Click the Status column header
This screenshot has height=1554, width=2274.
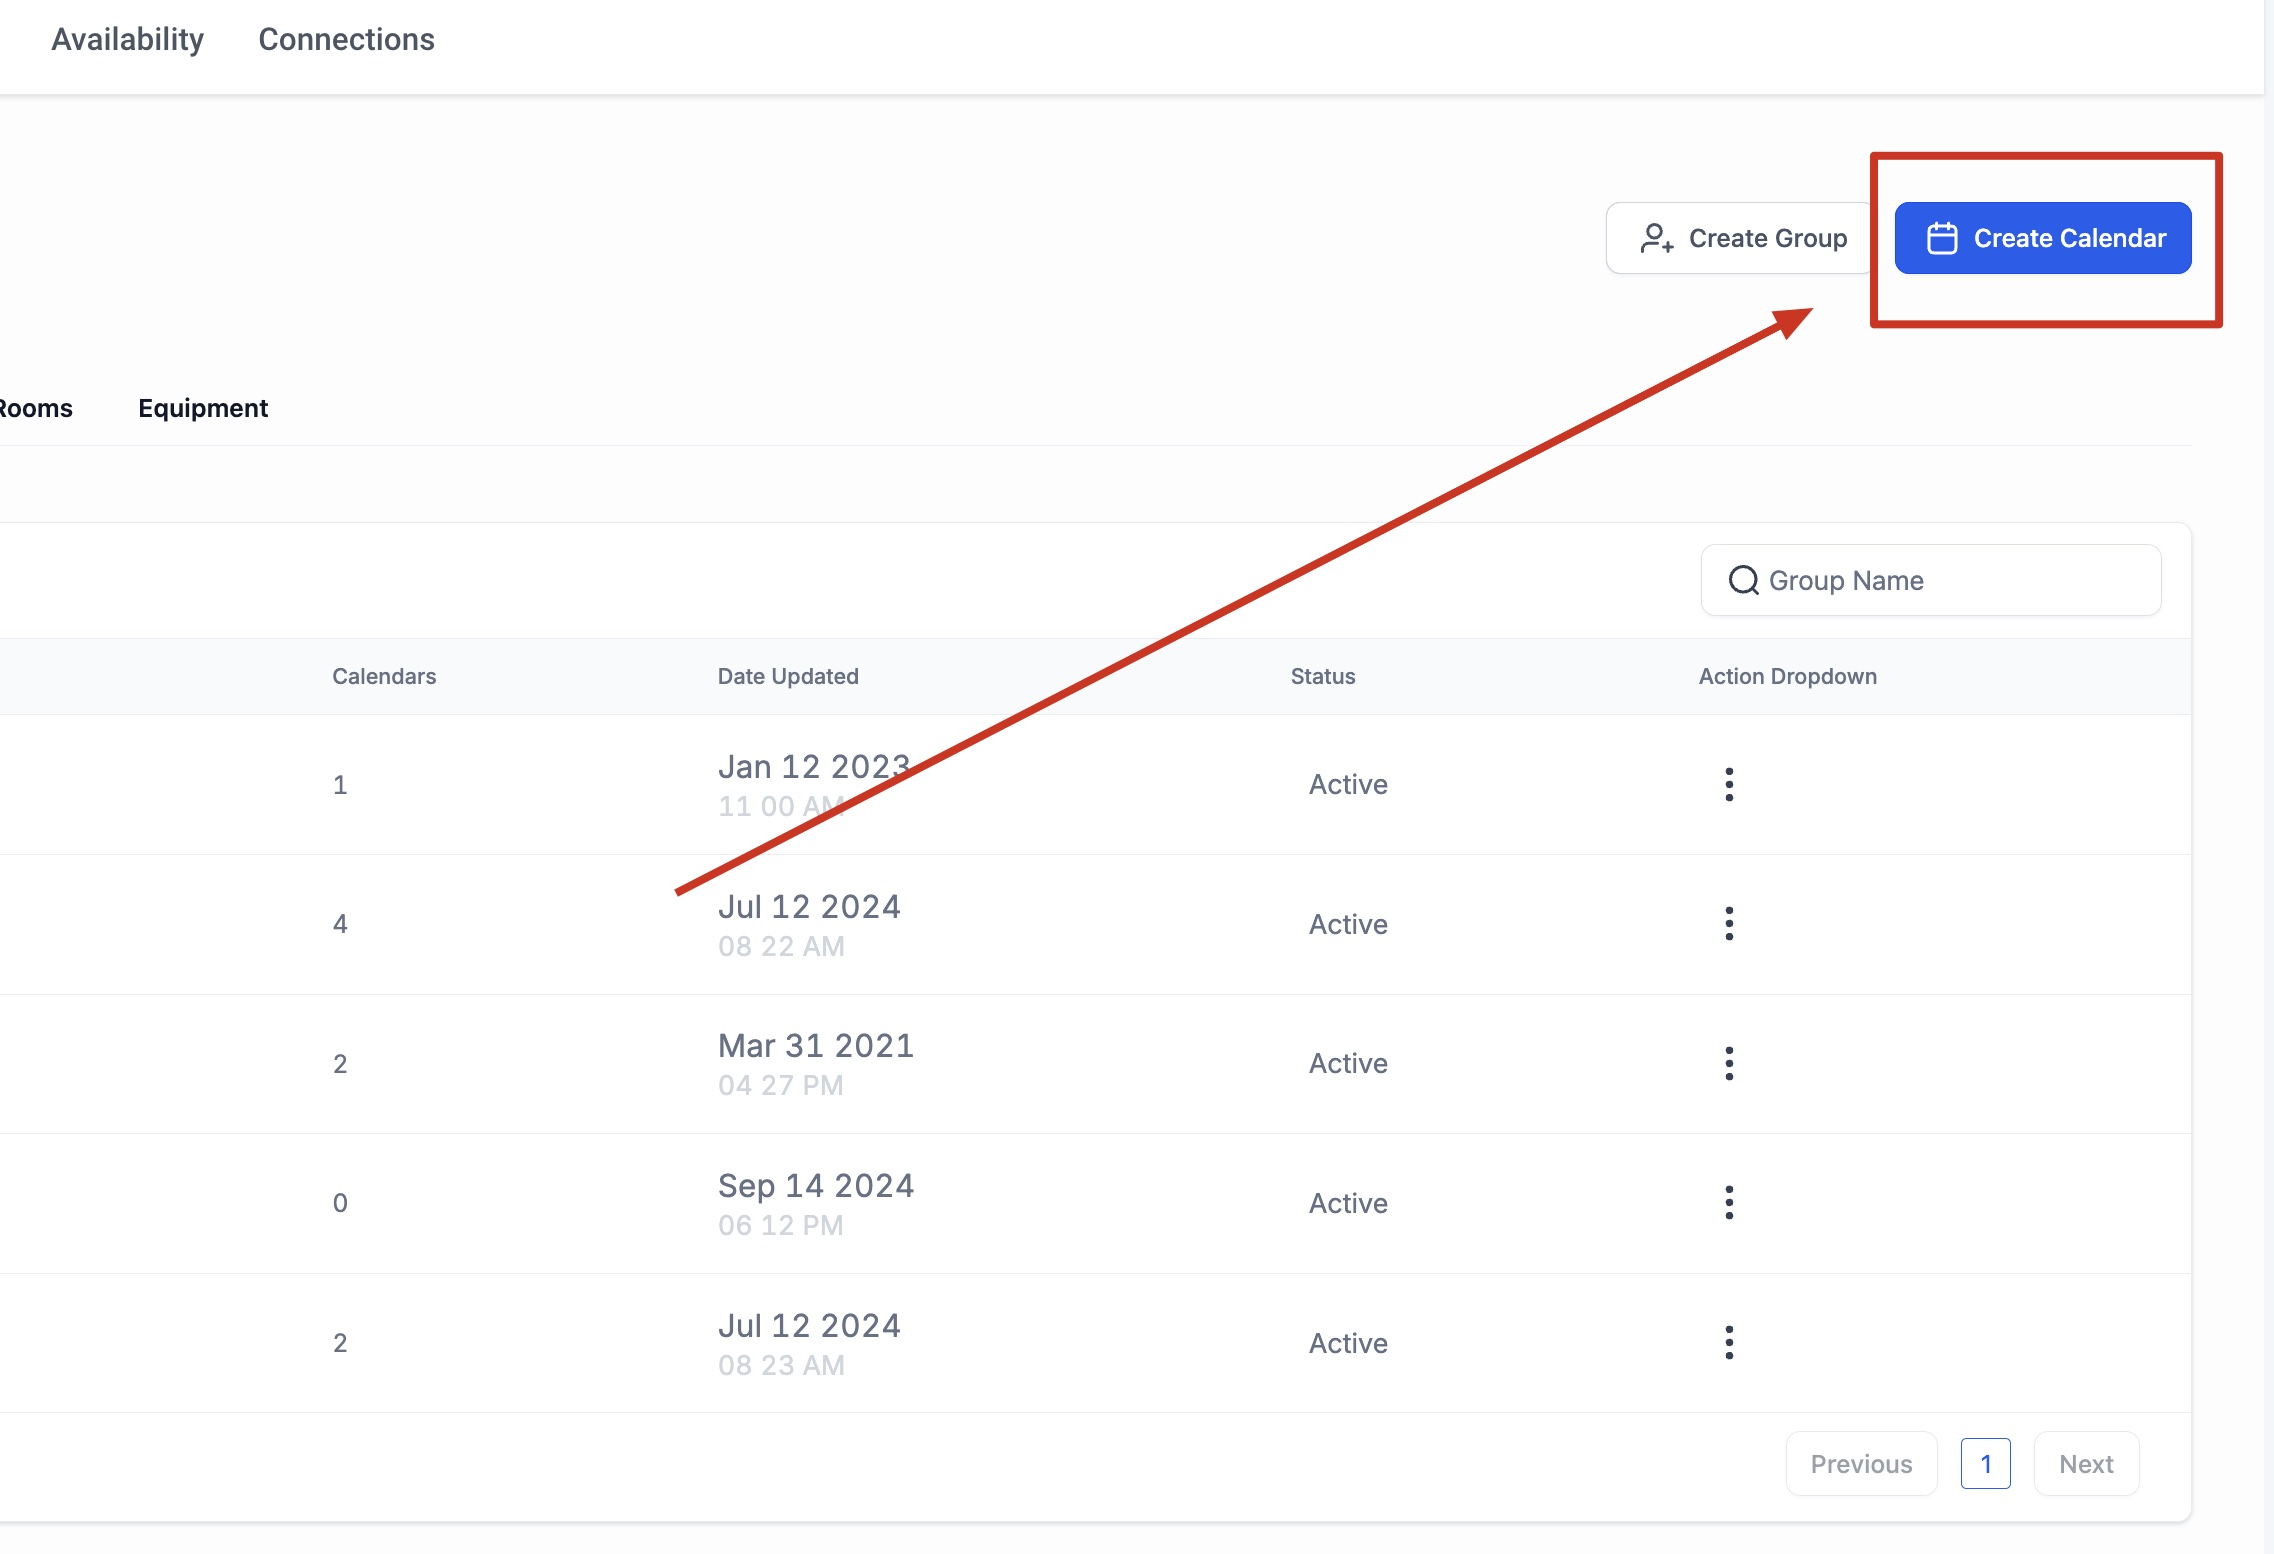point(1322,676)
